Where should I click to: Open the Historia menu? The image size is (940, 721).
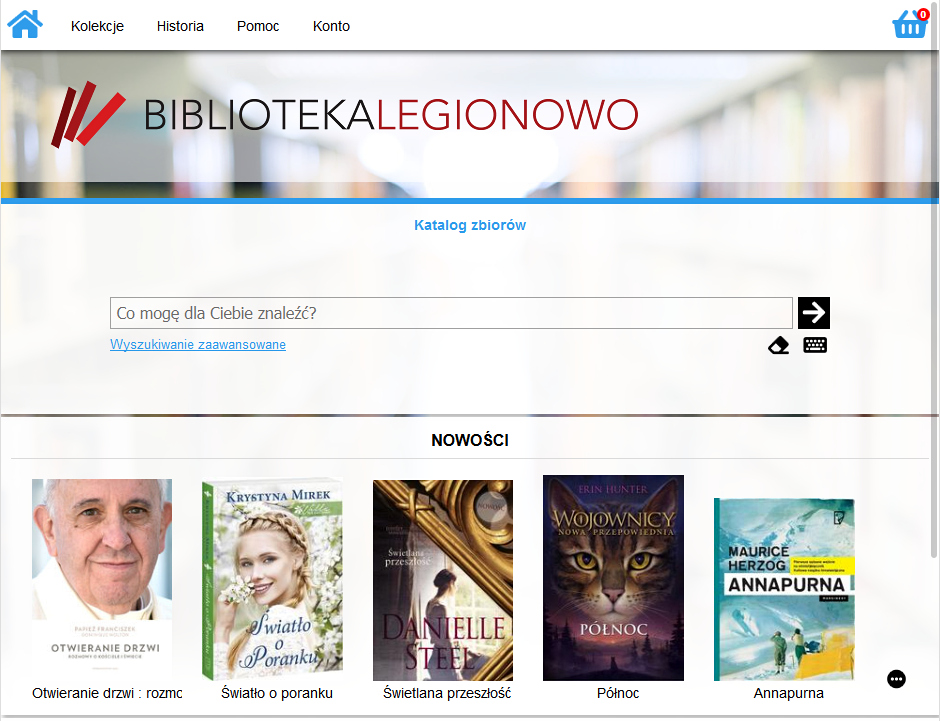point(180,26)
